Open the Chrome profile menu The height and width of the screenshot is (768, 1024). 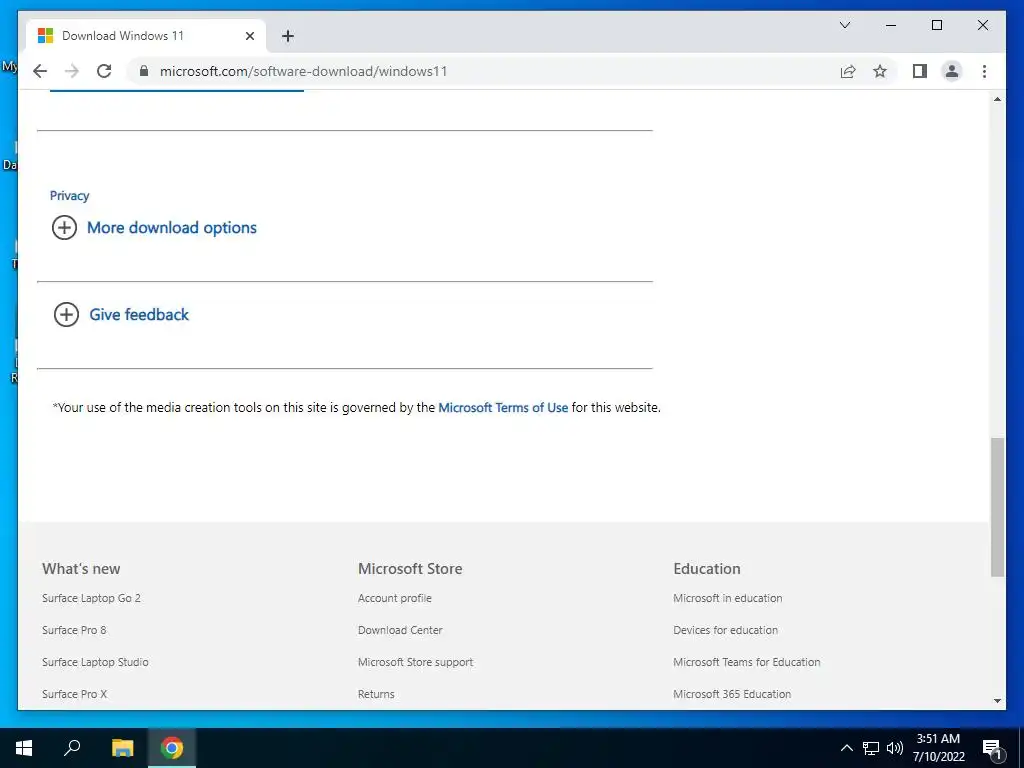coord(952,71)
